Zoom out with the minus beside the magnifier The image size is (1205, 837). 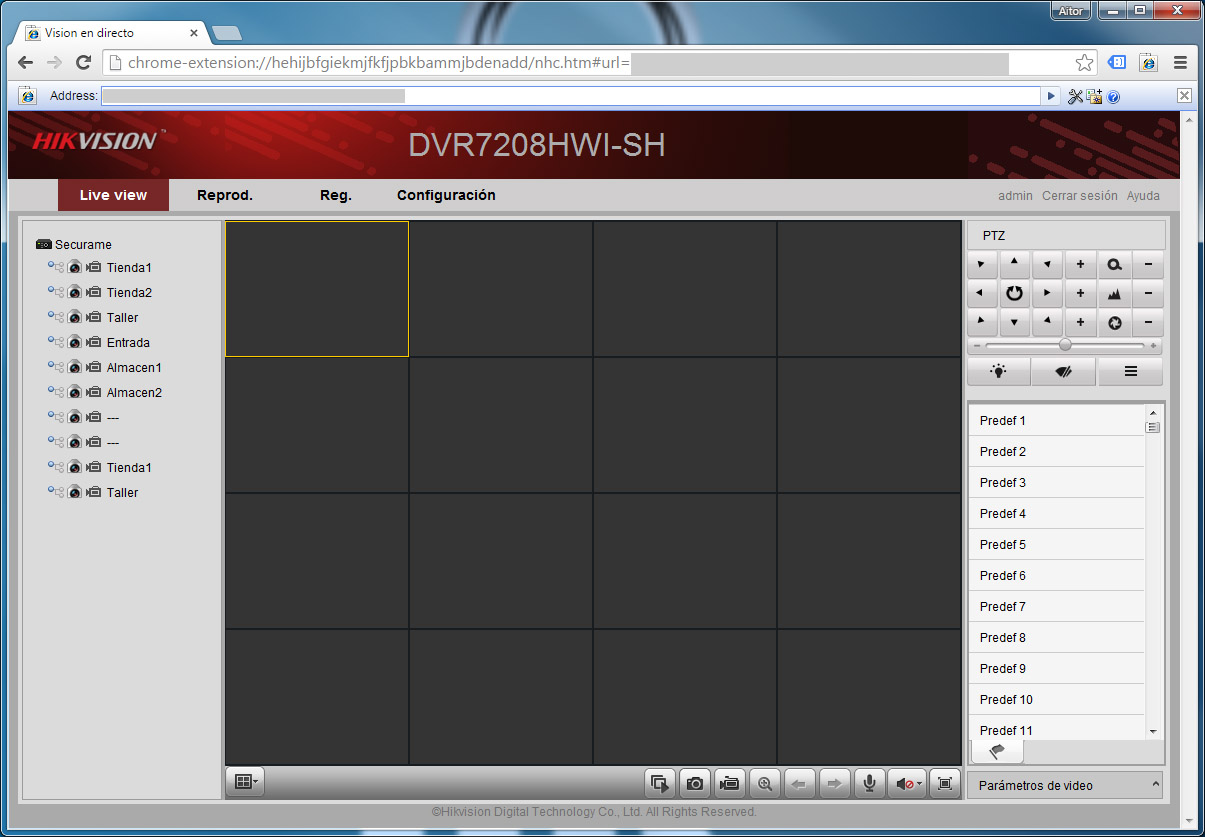coord(1148,265)
